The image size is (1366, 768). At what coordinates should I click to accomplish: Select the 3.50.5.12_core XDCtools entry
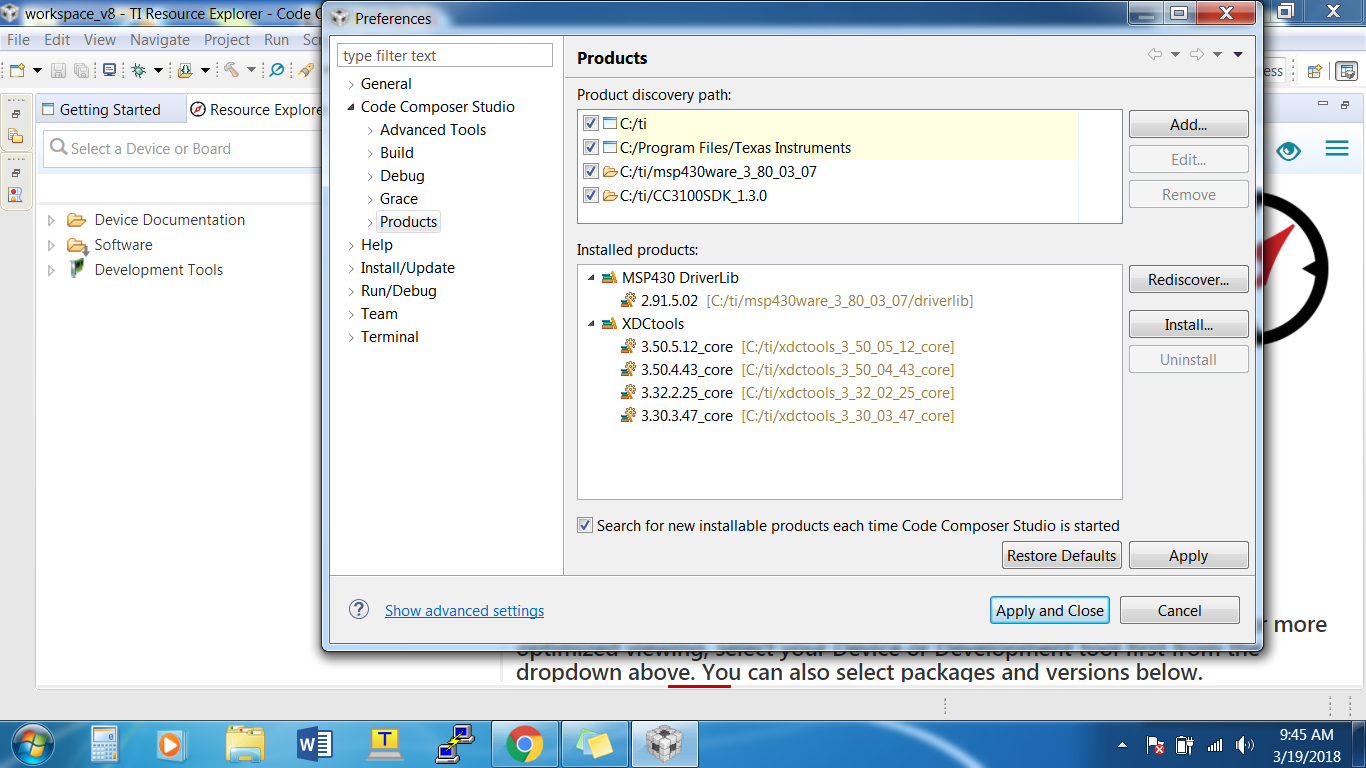click(x=787, y=347)
